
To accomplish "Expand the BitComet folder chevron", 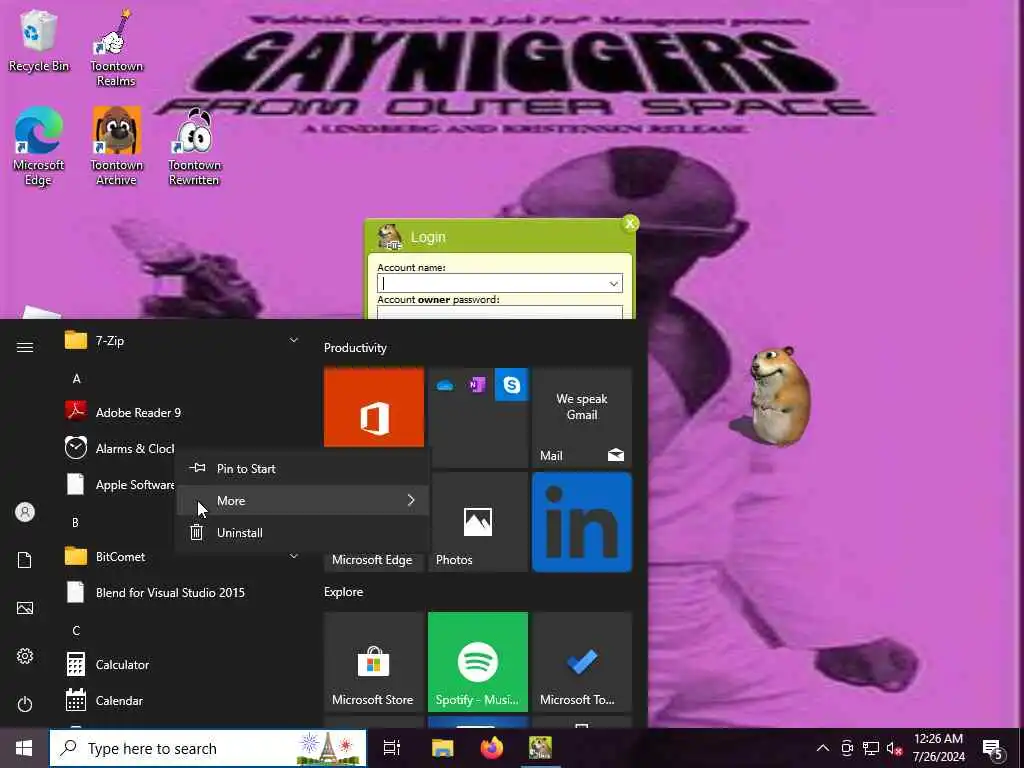I will pos(294,556).
